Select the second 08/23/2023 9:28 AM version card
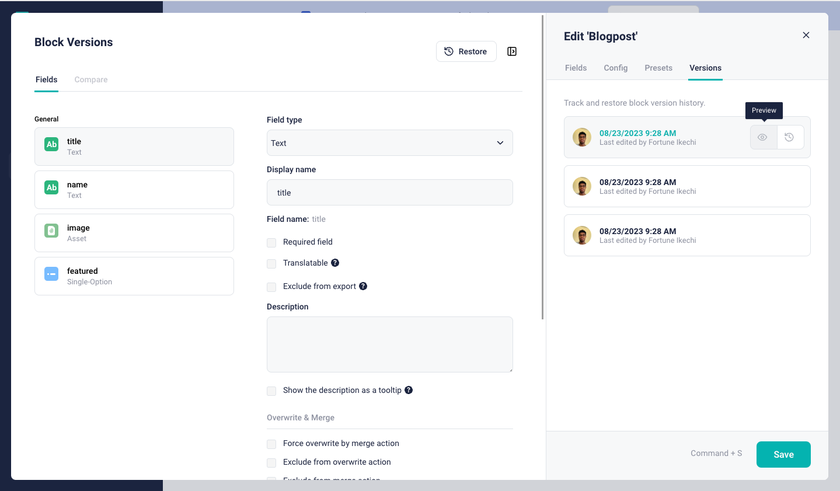Screen dimensions: 840x491 [x=687, y=186]
